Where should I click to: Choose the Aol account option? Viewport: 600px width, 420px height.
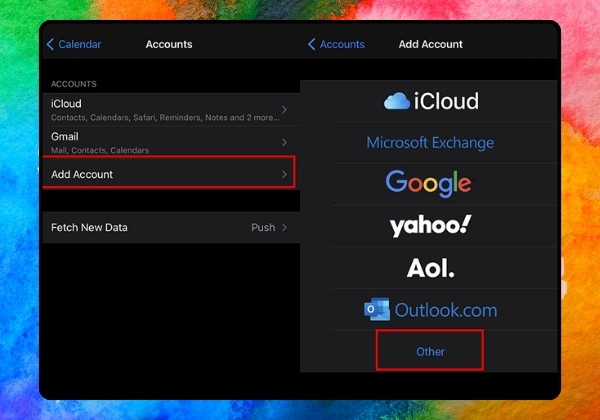click(x=430, y=268)
